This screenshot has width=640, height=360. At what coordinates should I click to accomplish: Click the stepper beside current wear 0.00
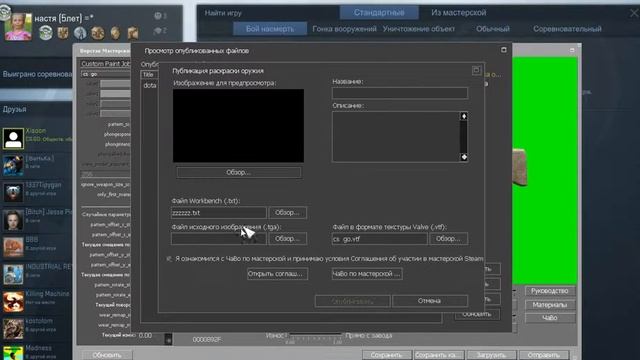168,338
